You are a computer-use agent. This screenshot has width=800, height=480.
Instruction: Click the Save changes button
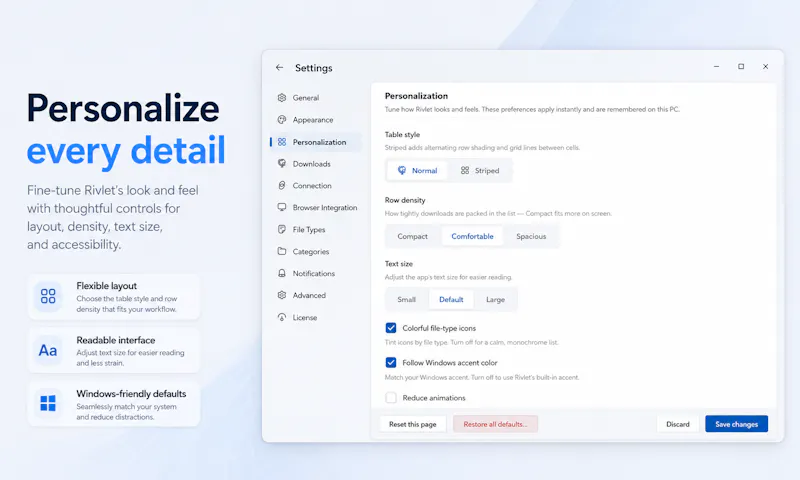pyautogui.click(x=736, y=424)
